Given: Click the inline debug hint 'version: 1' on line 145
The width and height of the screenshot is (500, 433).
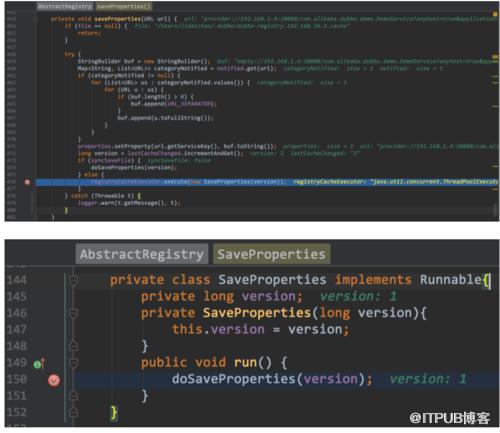Looking at the screenshot, I should [x=358, y=296].
